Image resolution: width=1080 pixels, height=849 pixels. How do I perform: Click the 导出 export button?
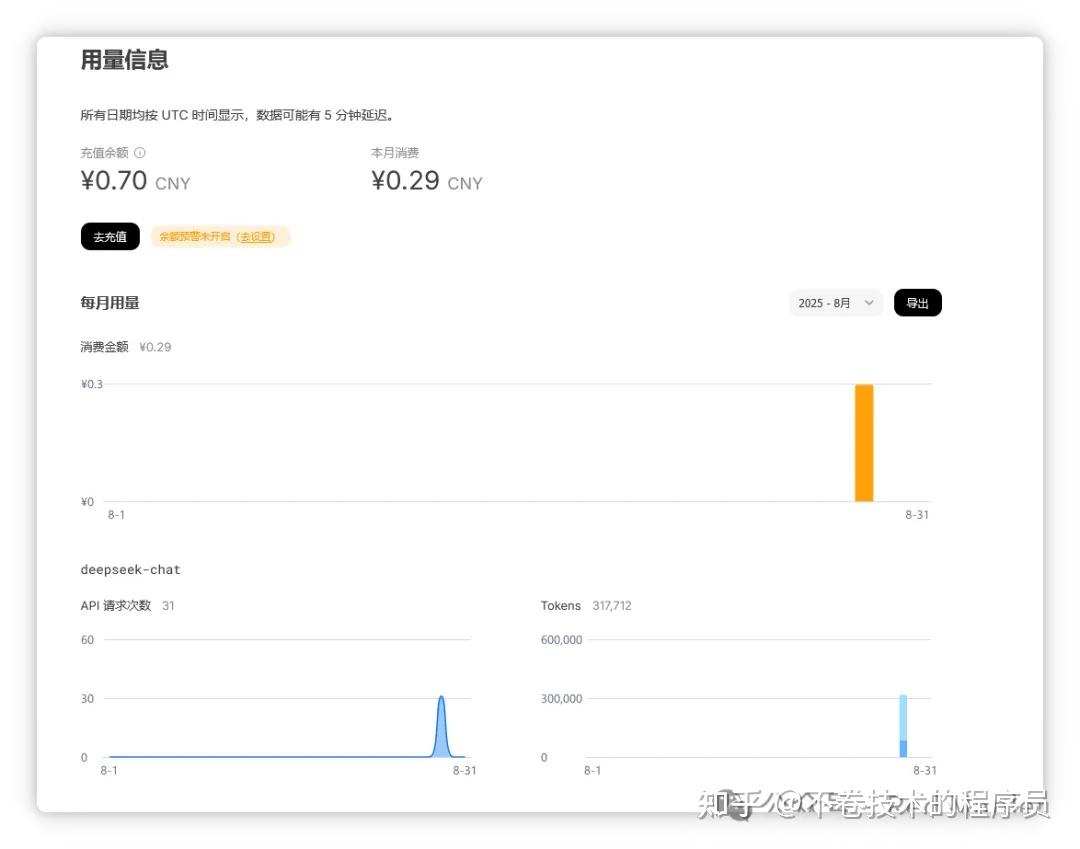(917, 303)
